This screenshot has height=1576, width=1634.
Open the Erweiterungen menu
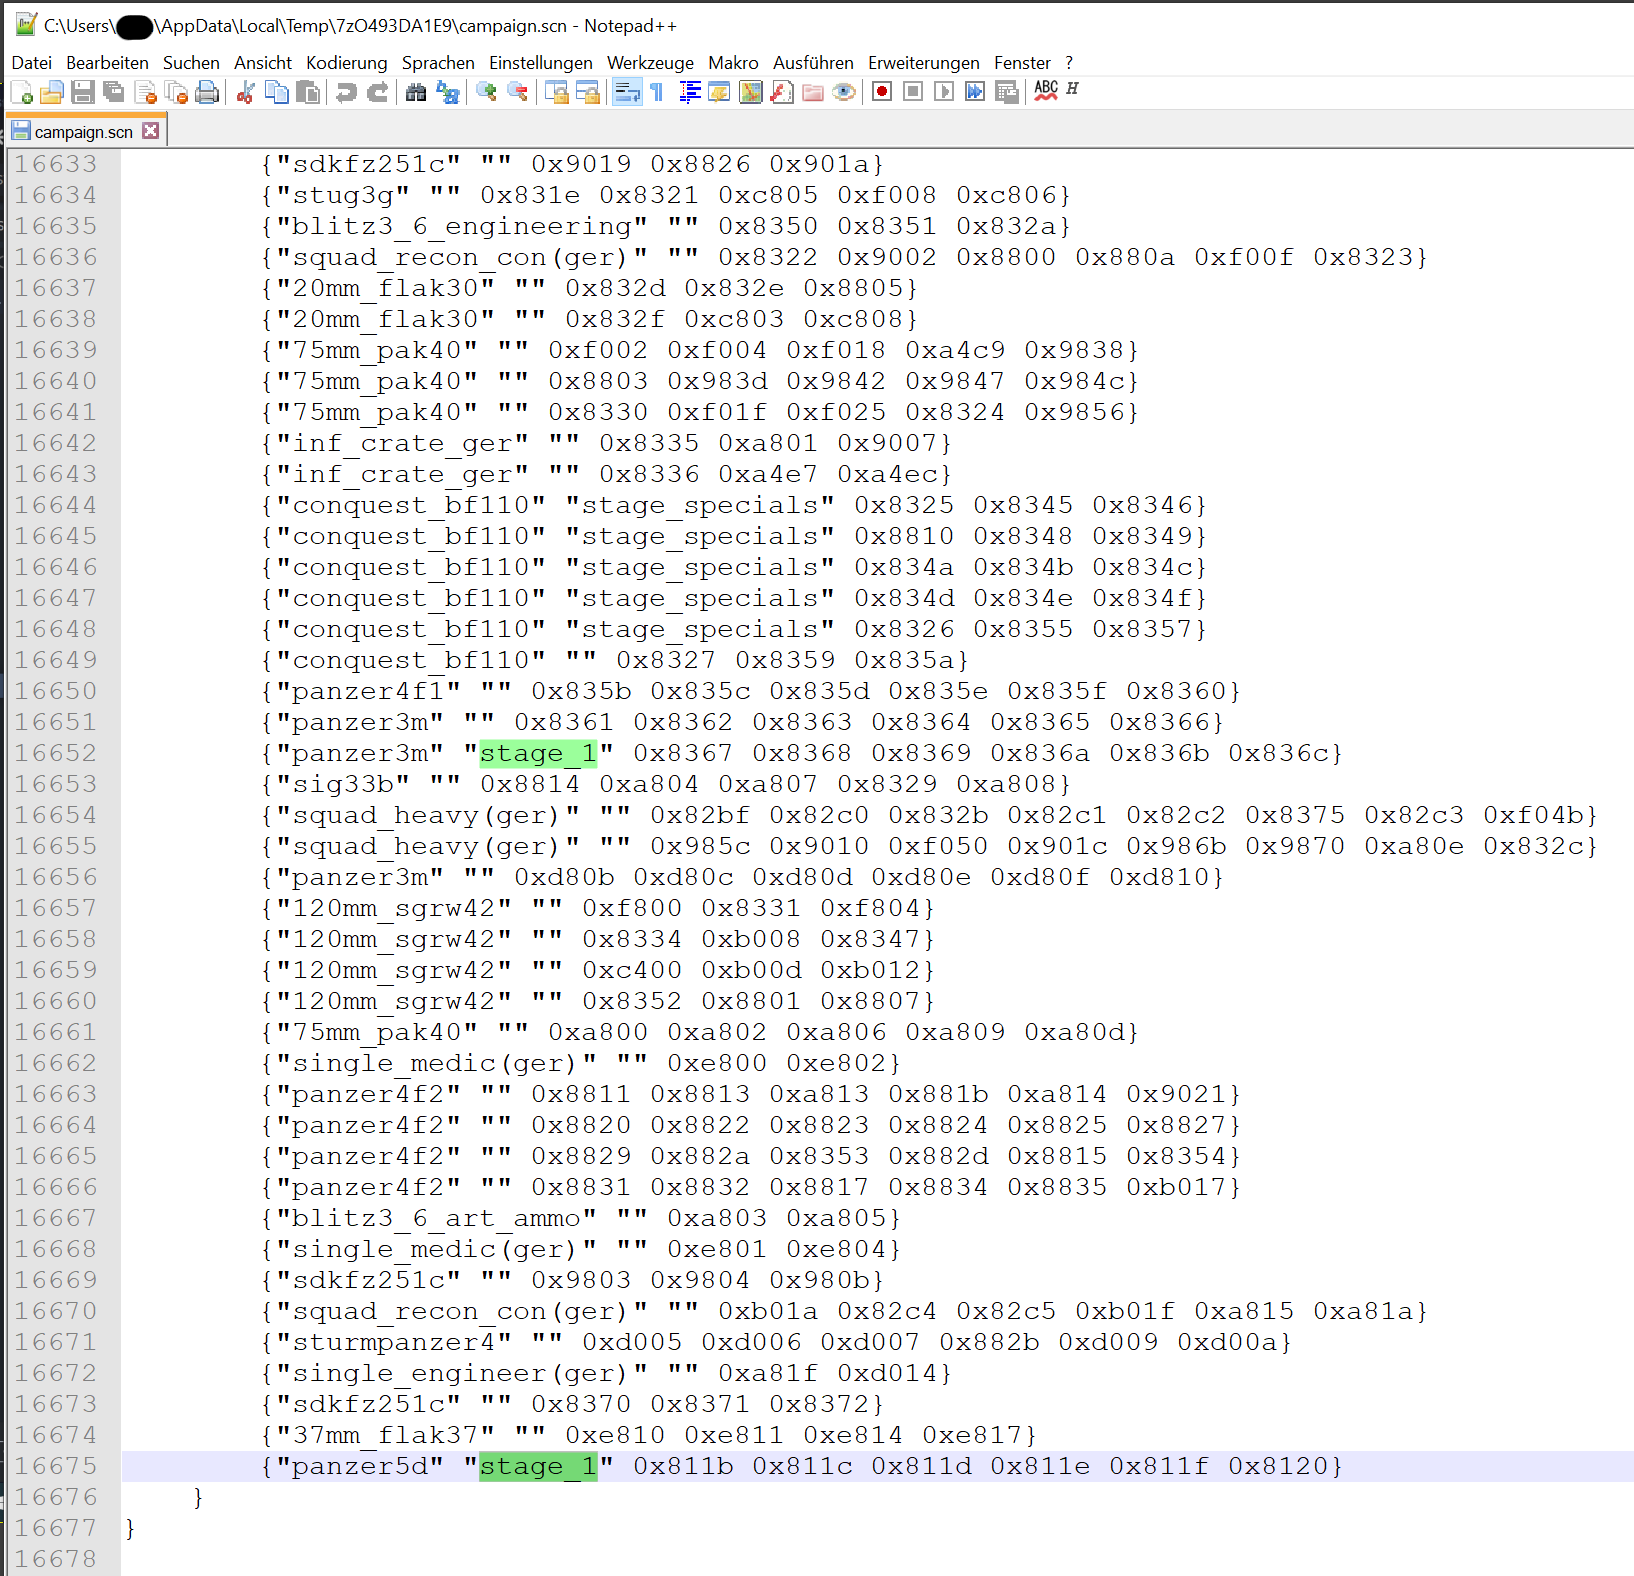coord(924,63)
